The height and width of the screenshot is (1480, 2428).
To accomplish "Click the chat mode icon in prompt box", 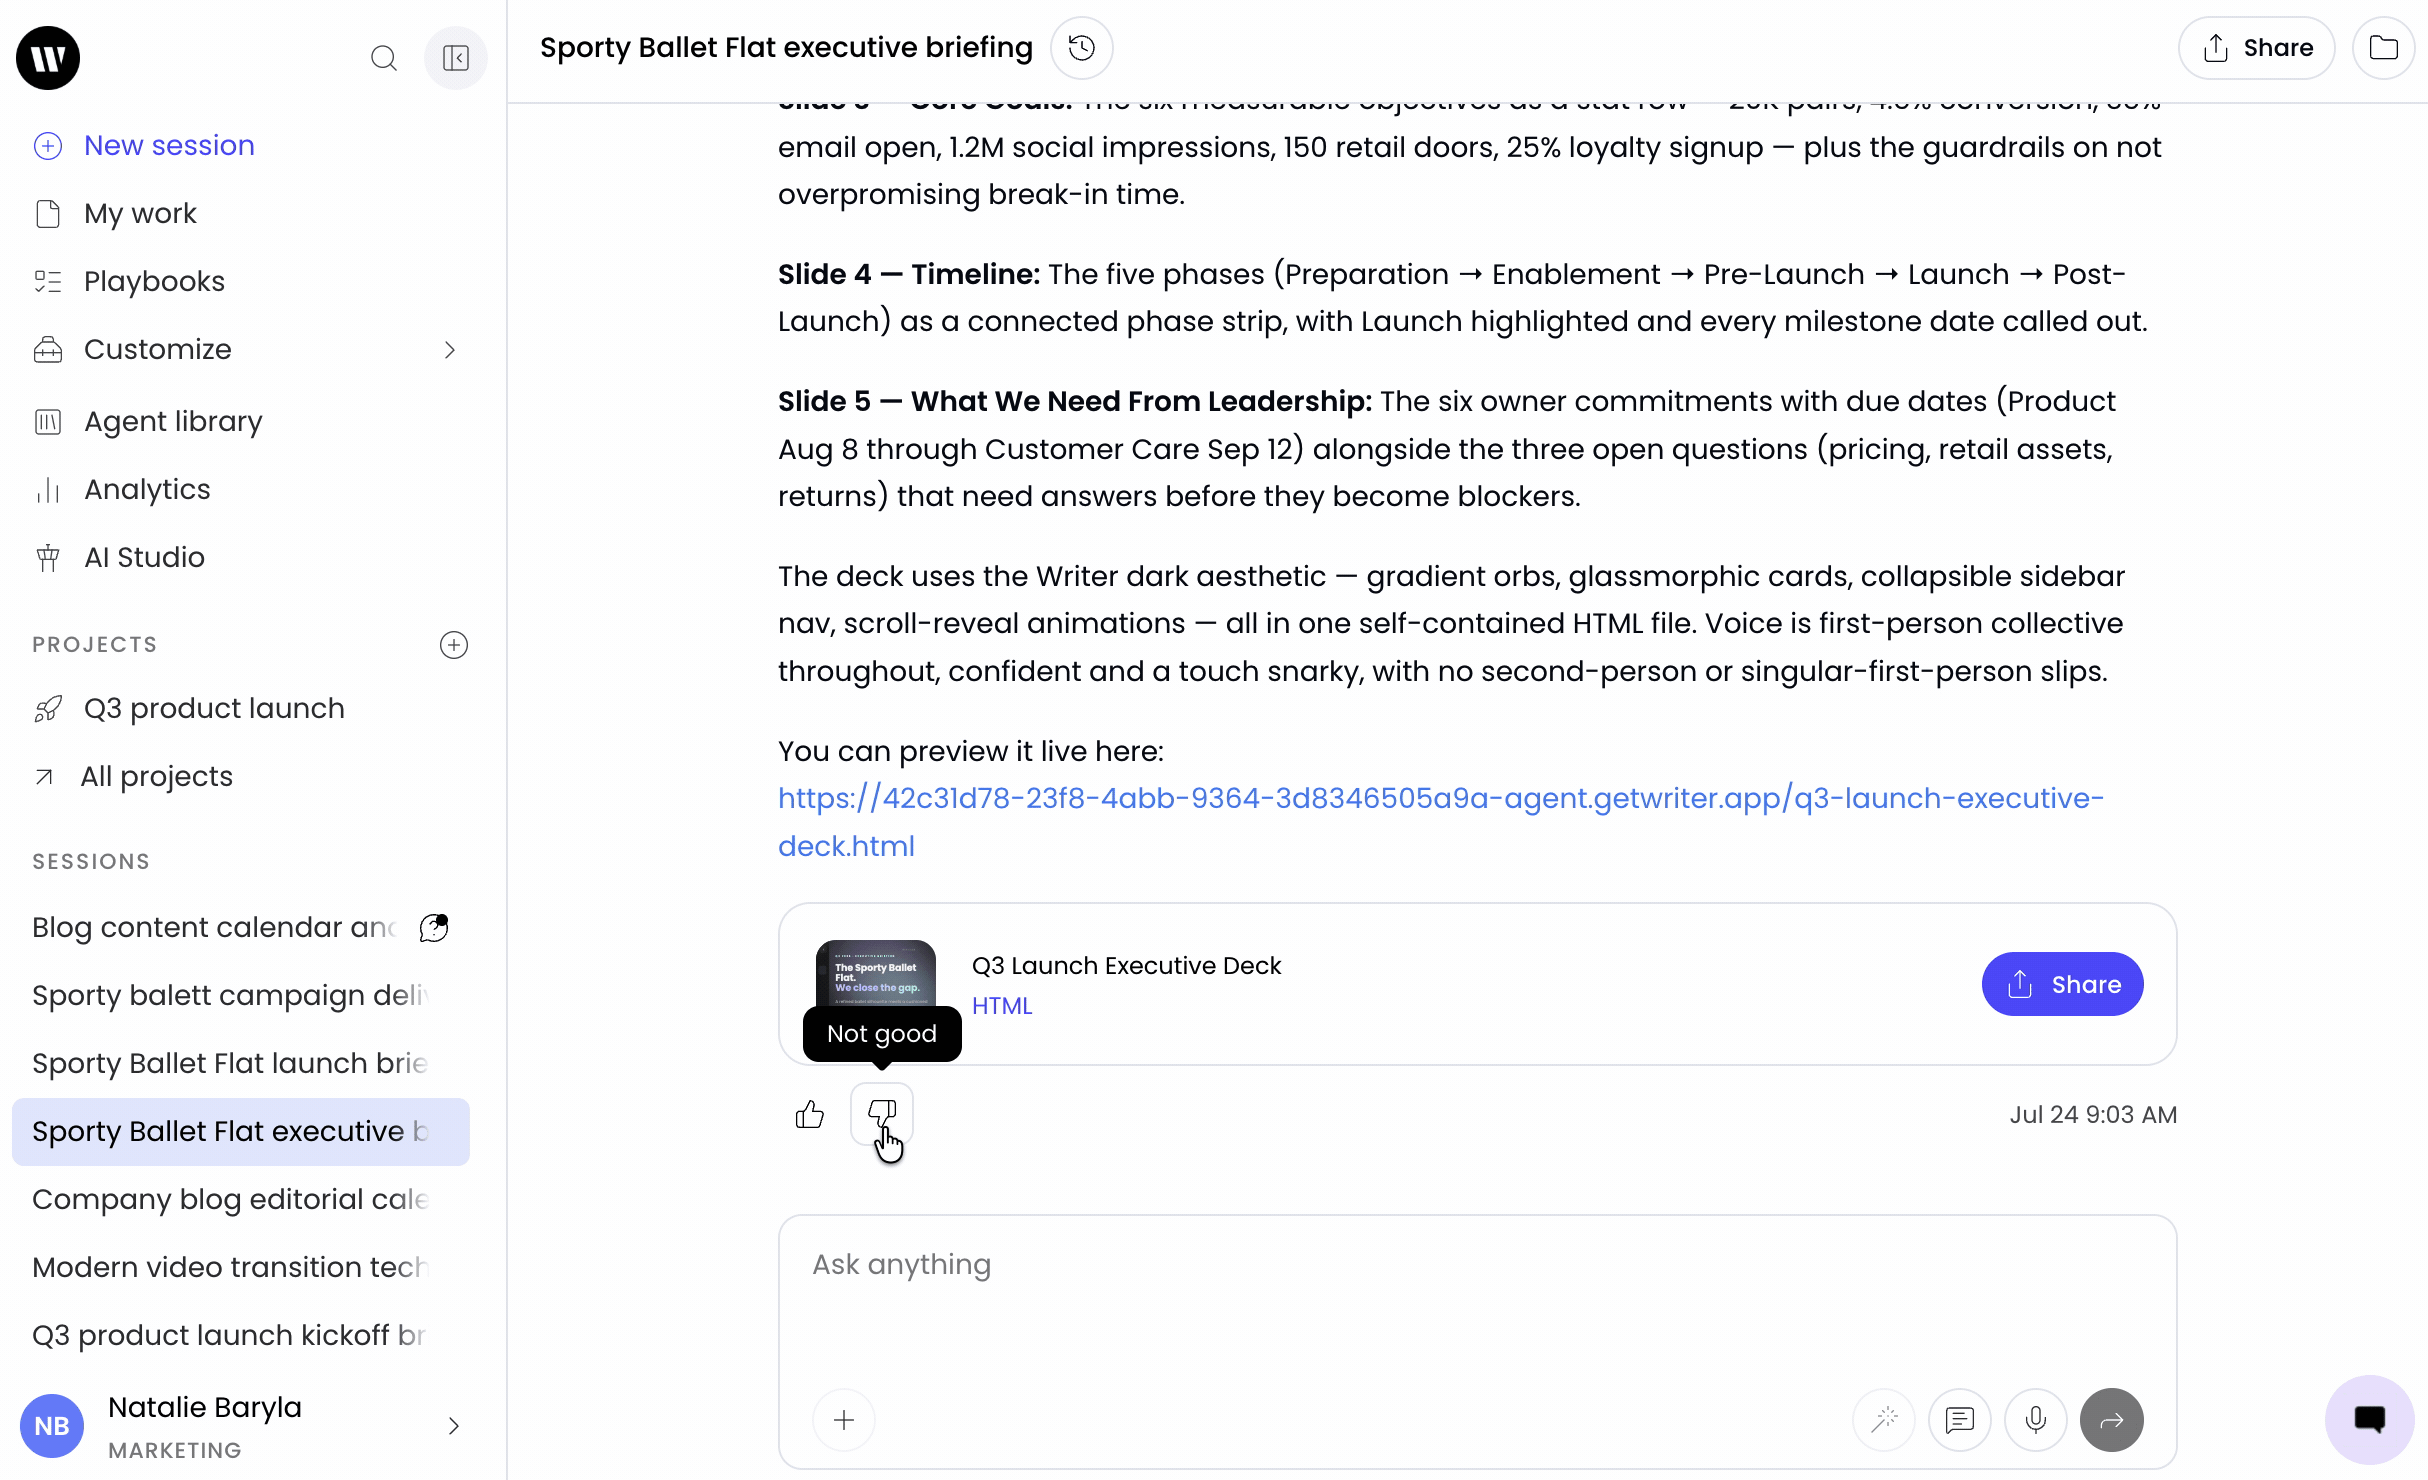I will pos(1960,1420).
